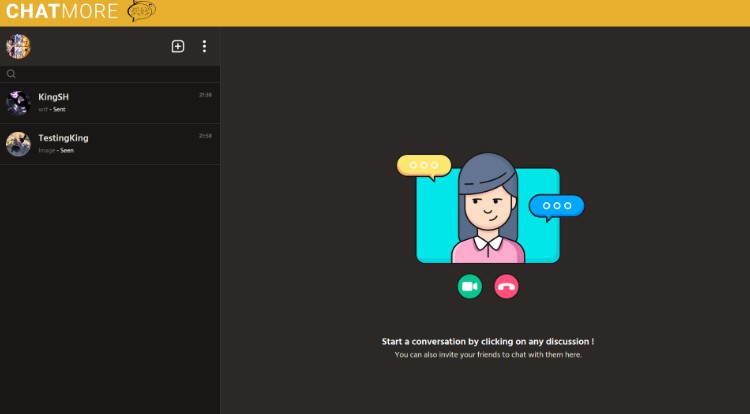Click the magnifying glass search icon
The image size is (750, 414).
[x=12, y=74]
